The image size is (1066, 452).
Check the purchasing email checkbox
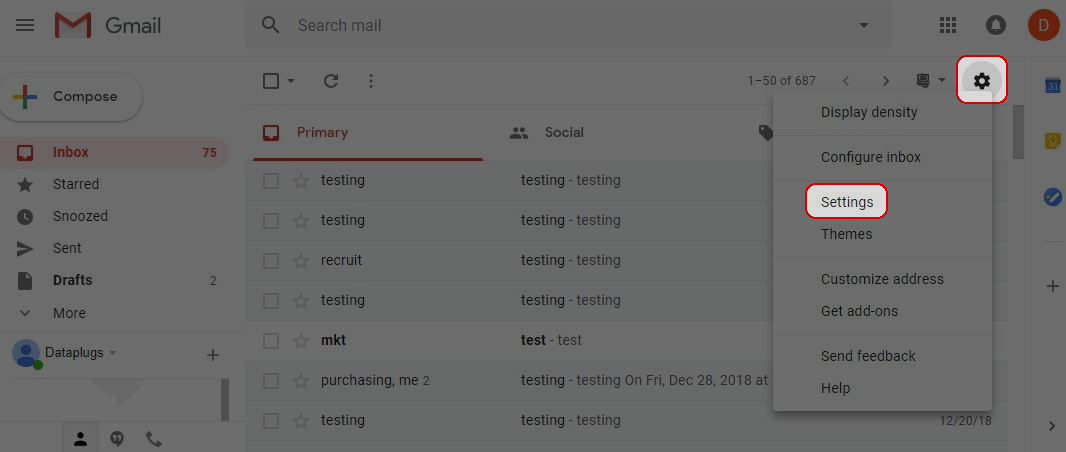point(271,380)
